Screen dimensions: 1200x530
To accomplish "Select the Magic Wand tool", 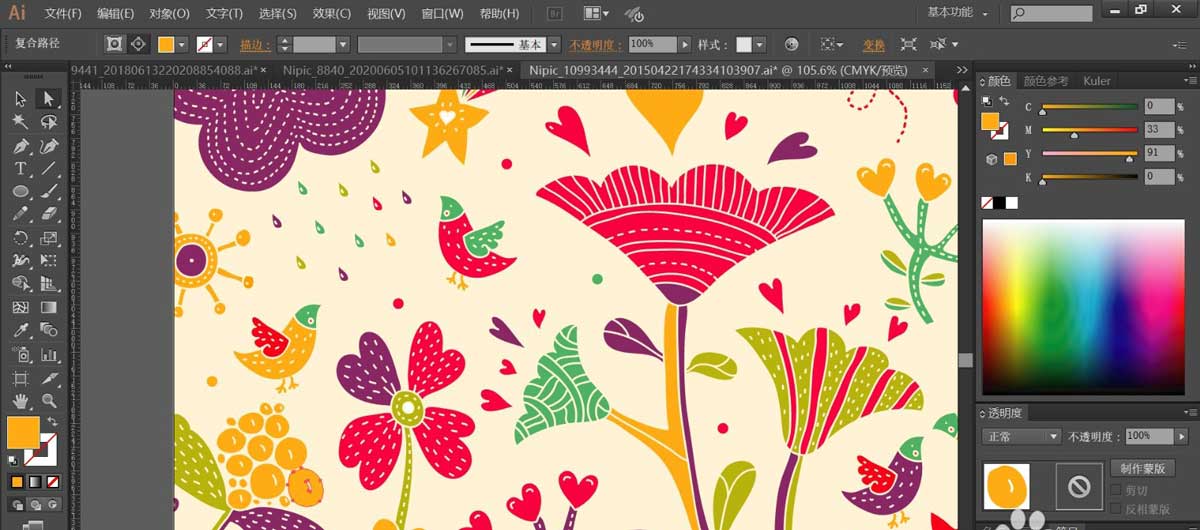I will [x=20, y=121].
